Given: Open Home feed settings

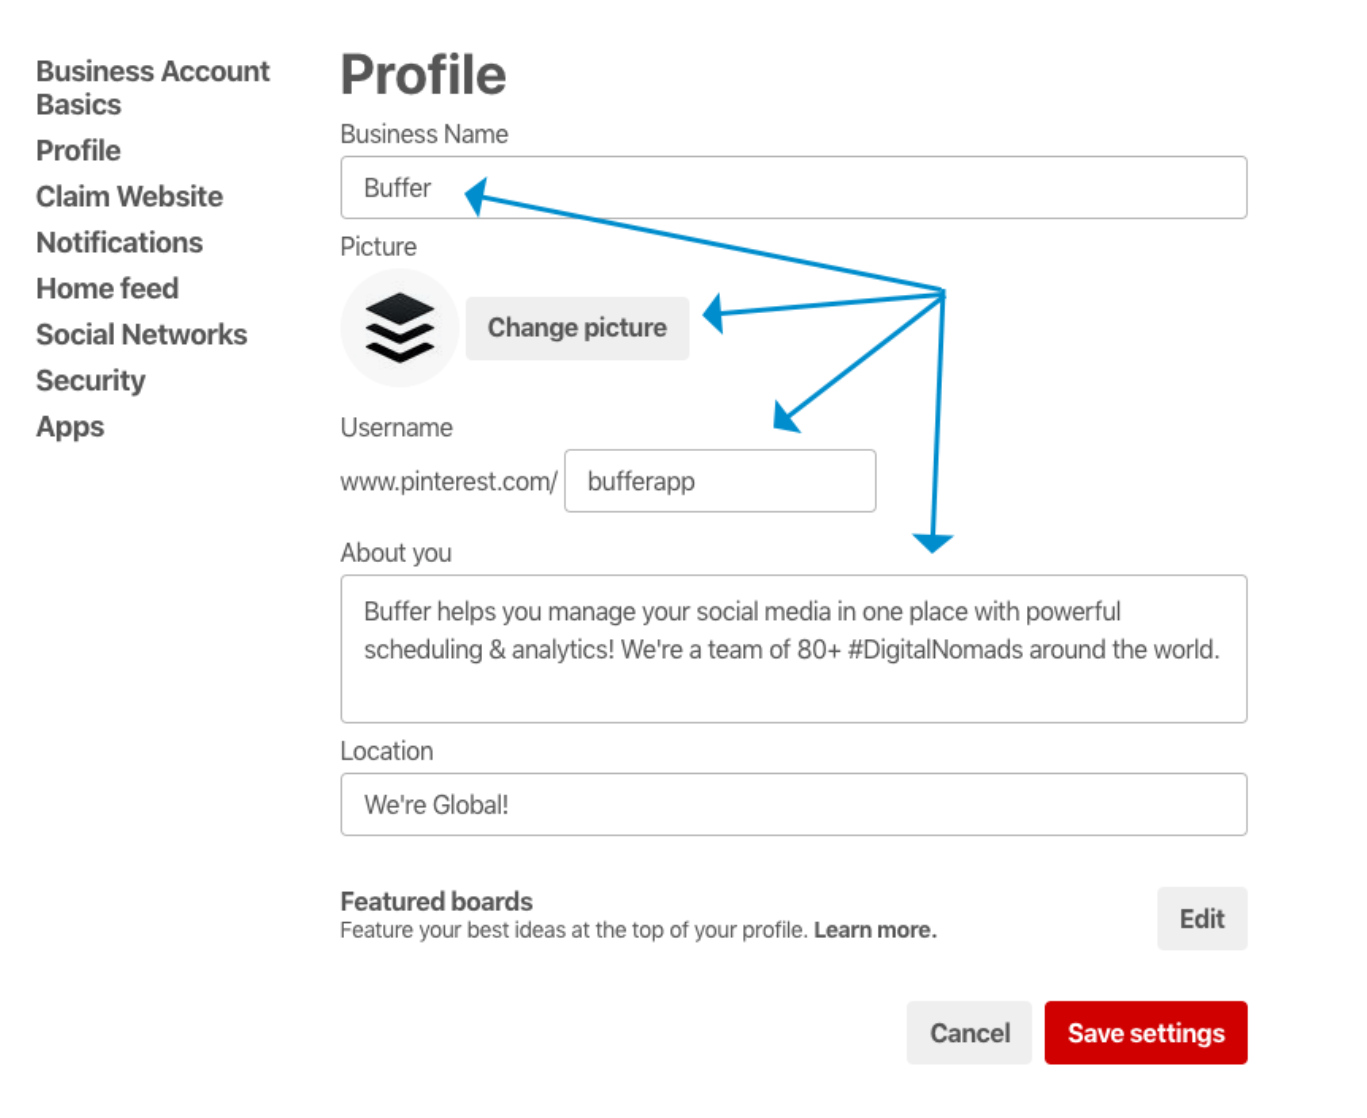Looking at the screenshot, I should pos(107,289).
